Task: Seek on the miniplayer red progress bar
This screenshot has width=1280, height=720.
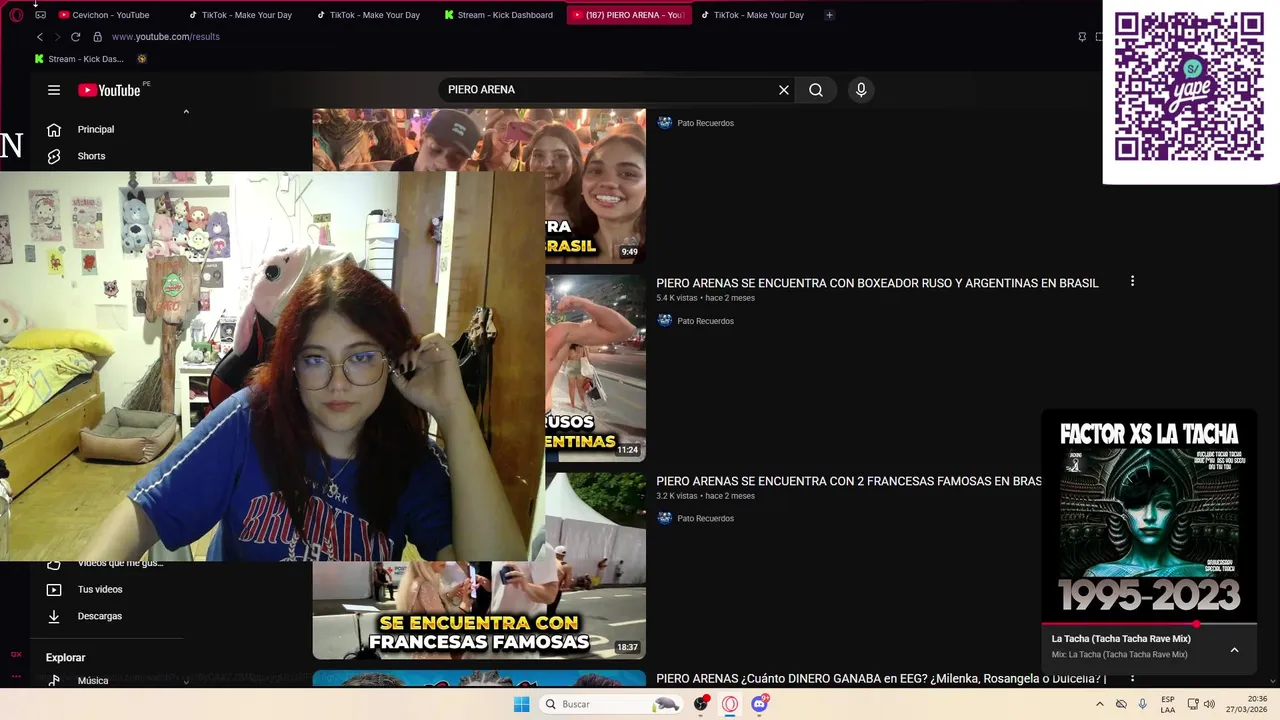Action: (1149, 624)
